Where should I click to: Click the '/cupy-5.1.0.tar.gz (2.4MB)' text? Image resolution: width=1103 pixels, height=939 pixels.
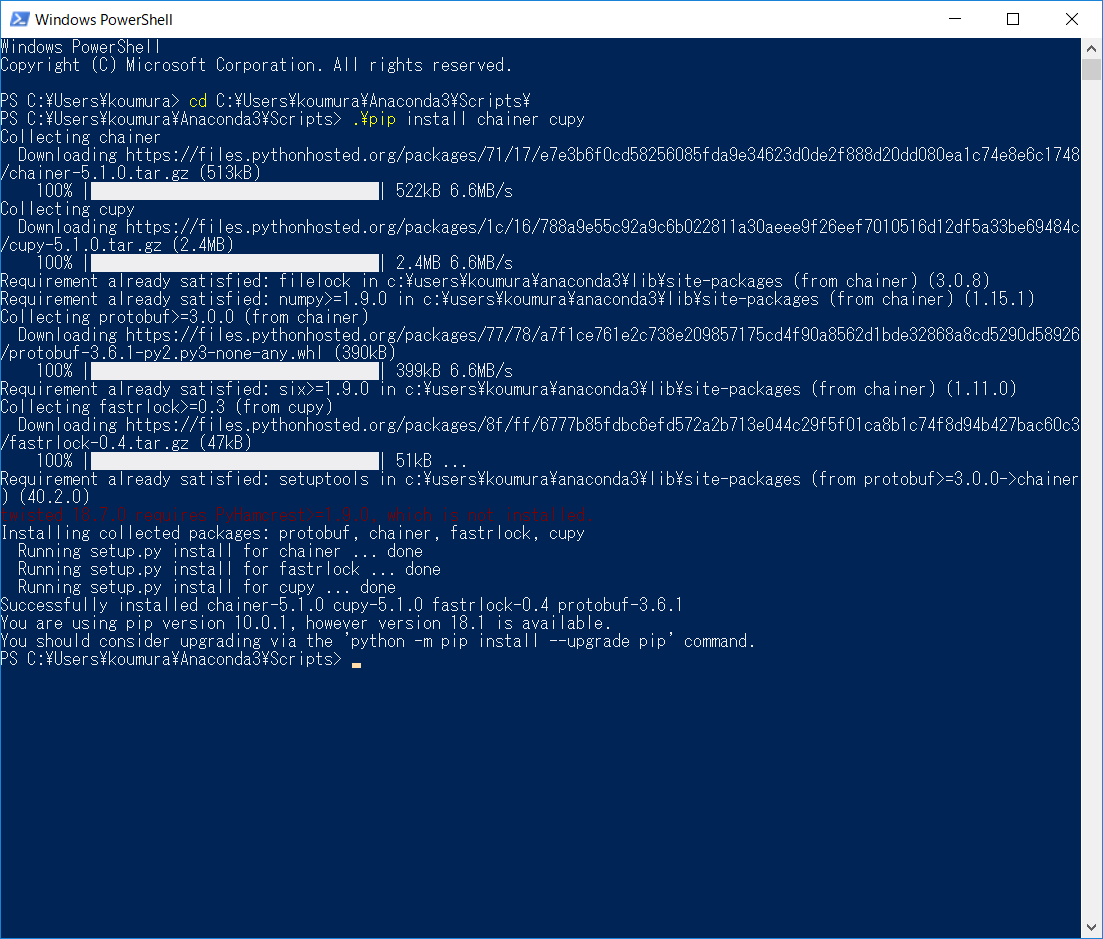click(117, 245)
